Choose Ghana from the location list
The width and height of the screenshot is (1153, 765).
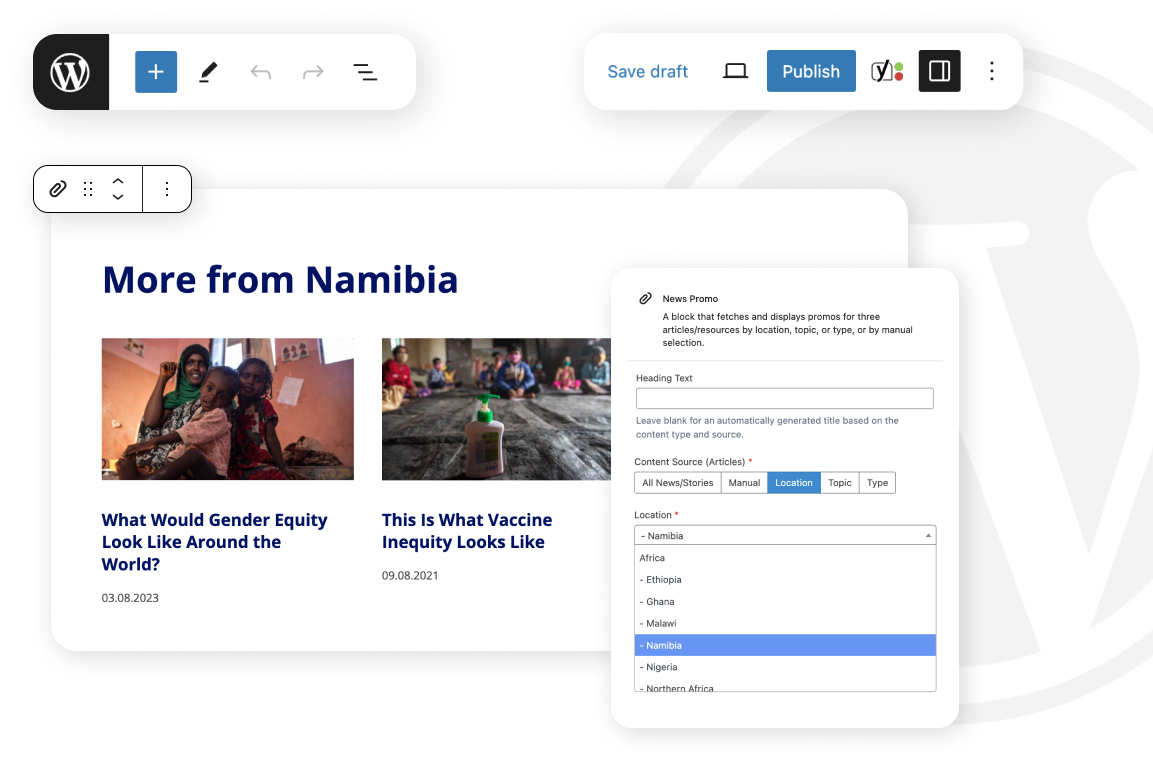pyautogui.click(x=661, y=602)
